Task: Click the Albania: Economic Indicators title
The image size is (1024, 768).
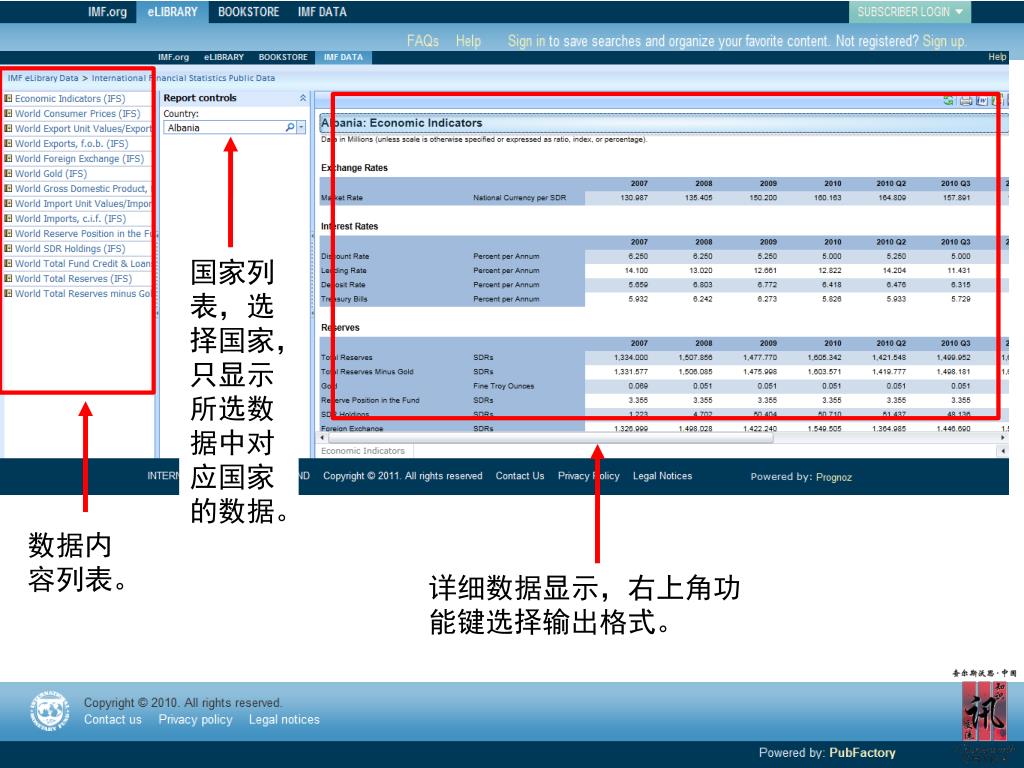Action: pos(402,123)
